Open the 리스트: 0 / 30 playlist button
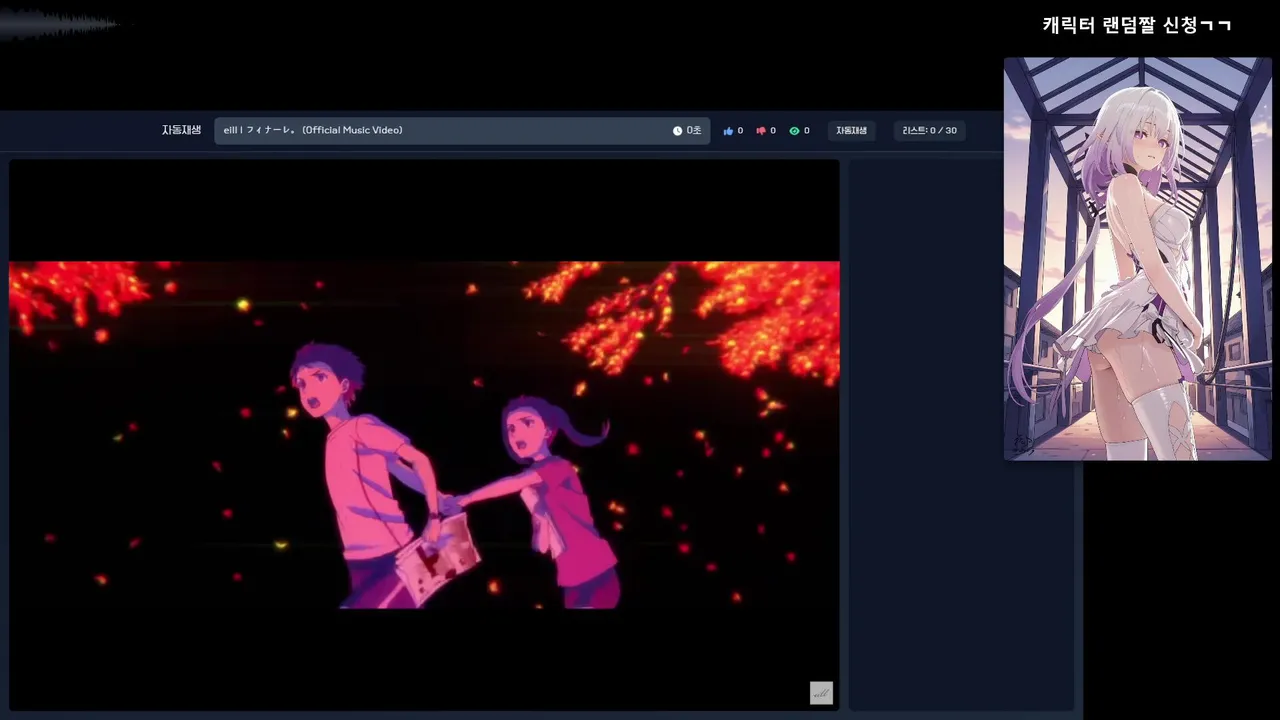The image size is (1280, 720). [929, 131]
